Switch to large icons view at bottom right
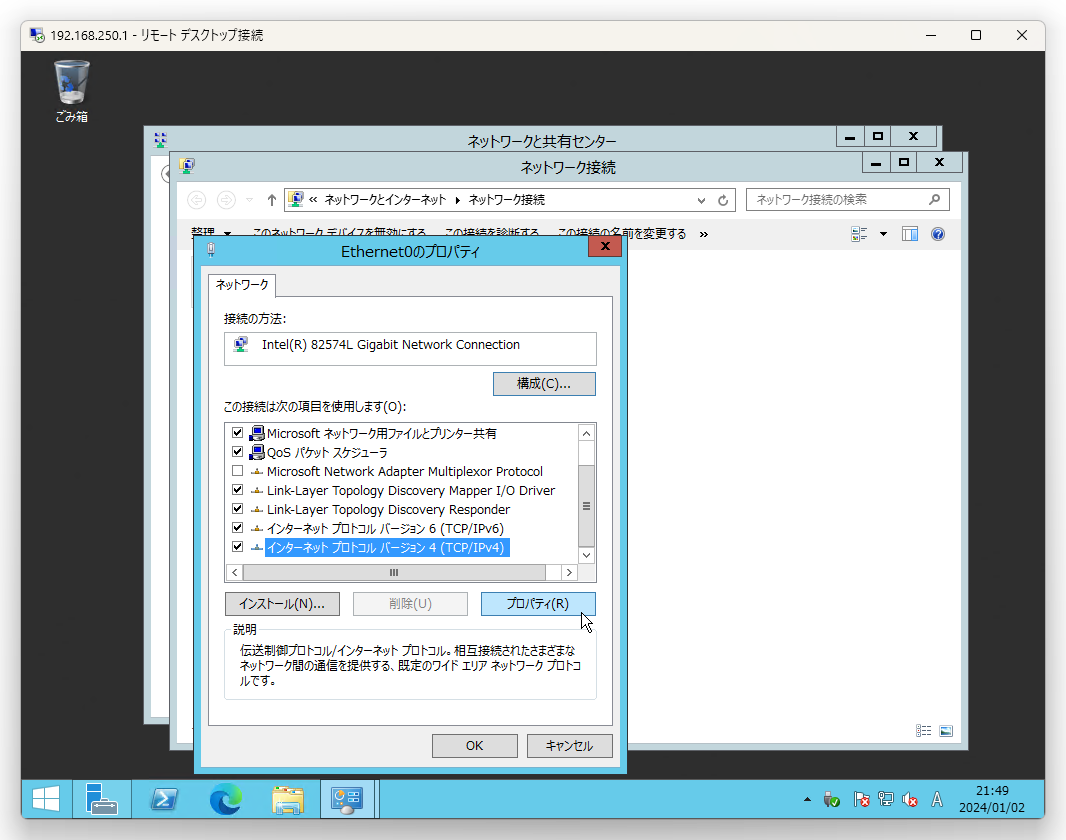The image size is (1066, 840). click(x=946, y=731)
